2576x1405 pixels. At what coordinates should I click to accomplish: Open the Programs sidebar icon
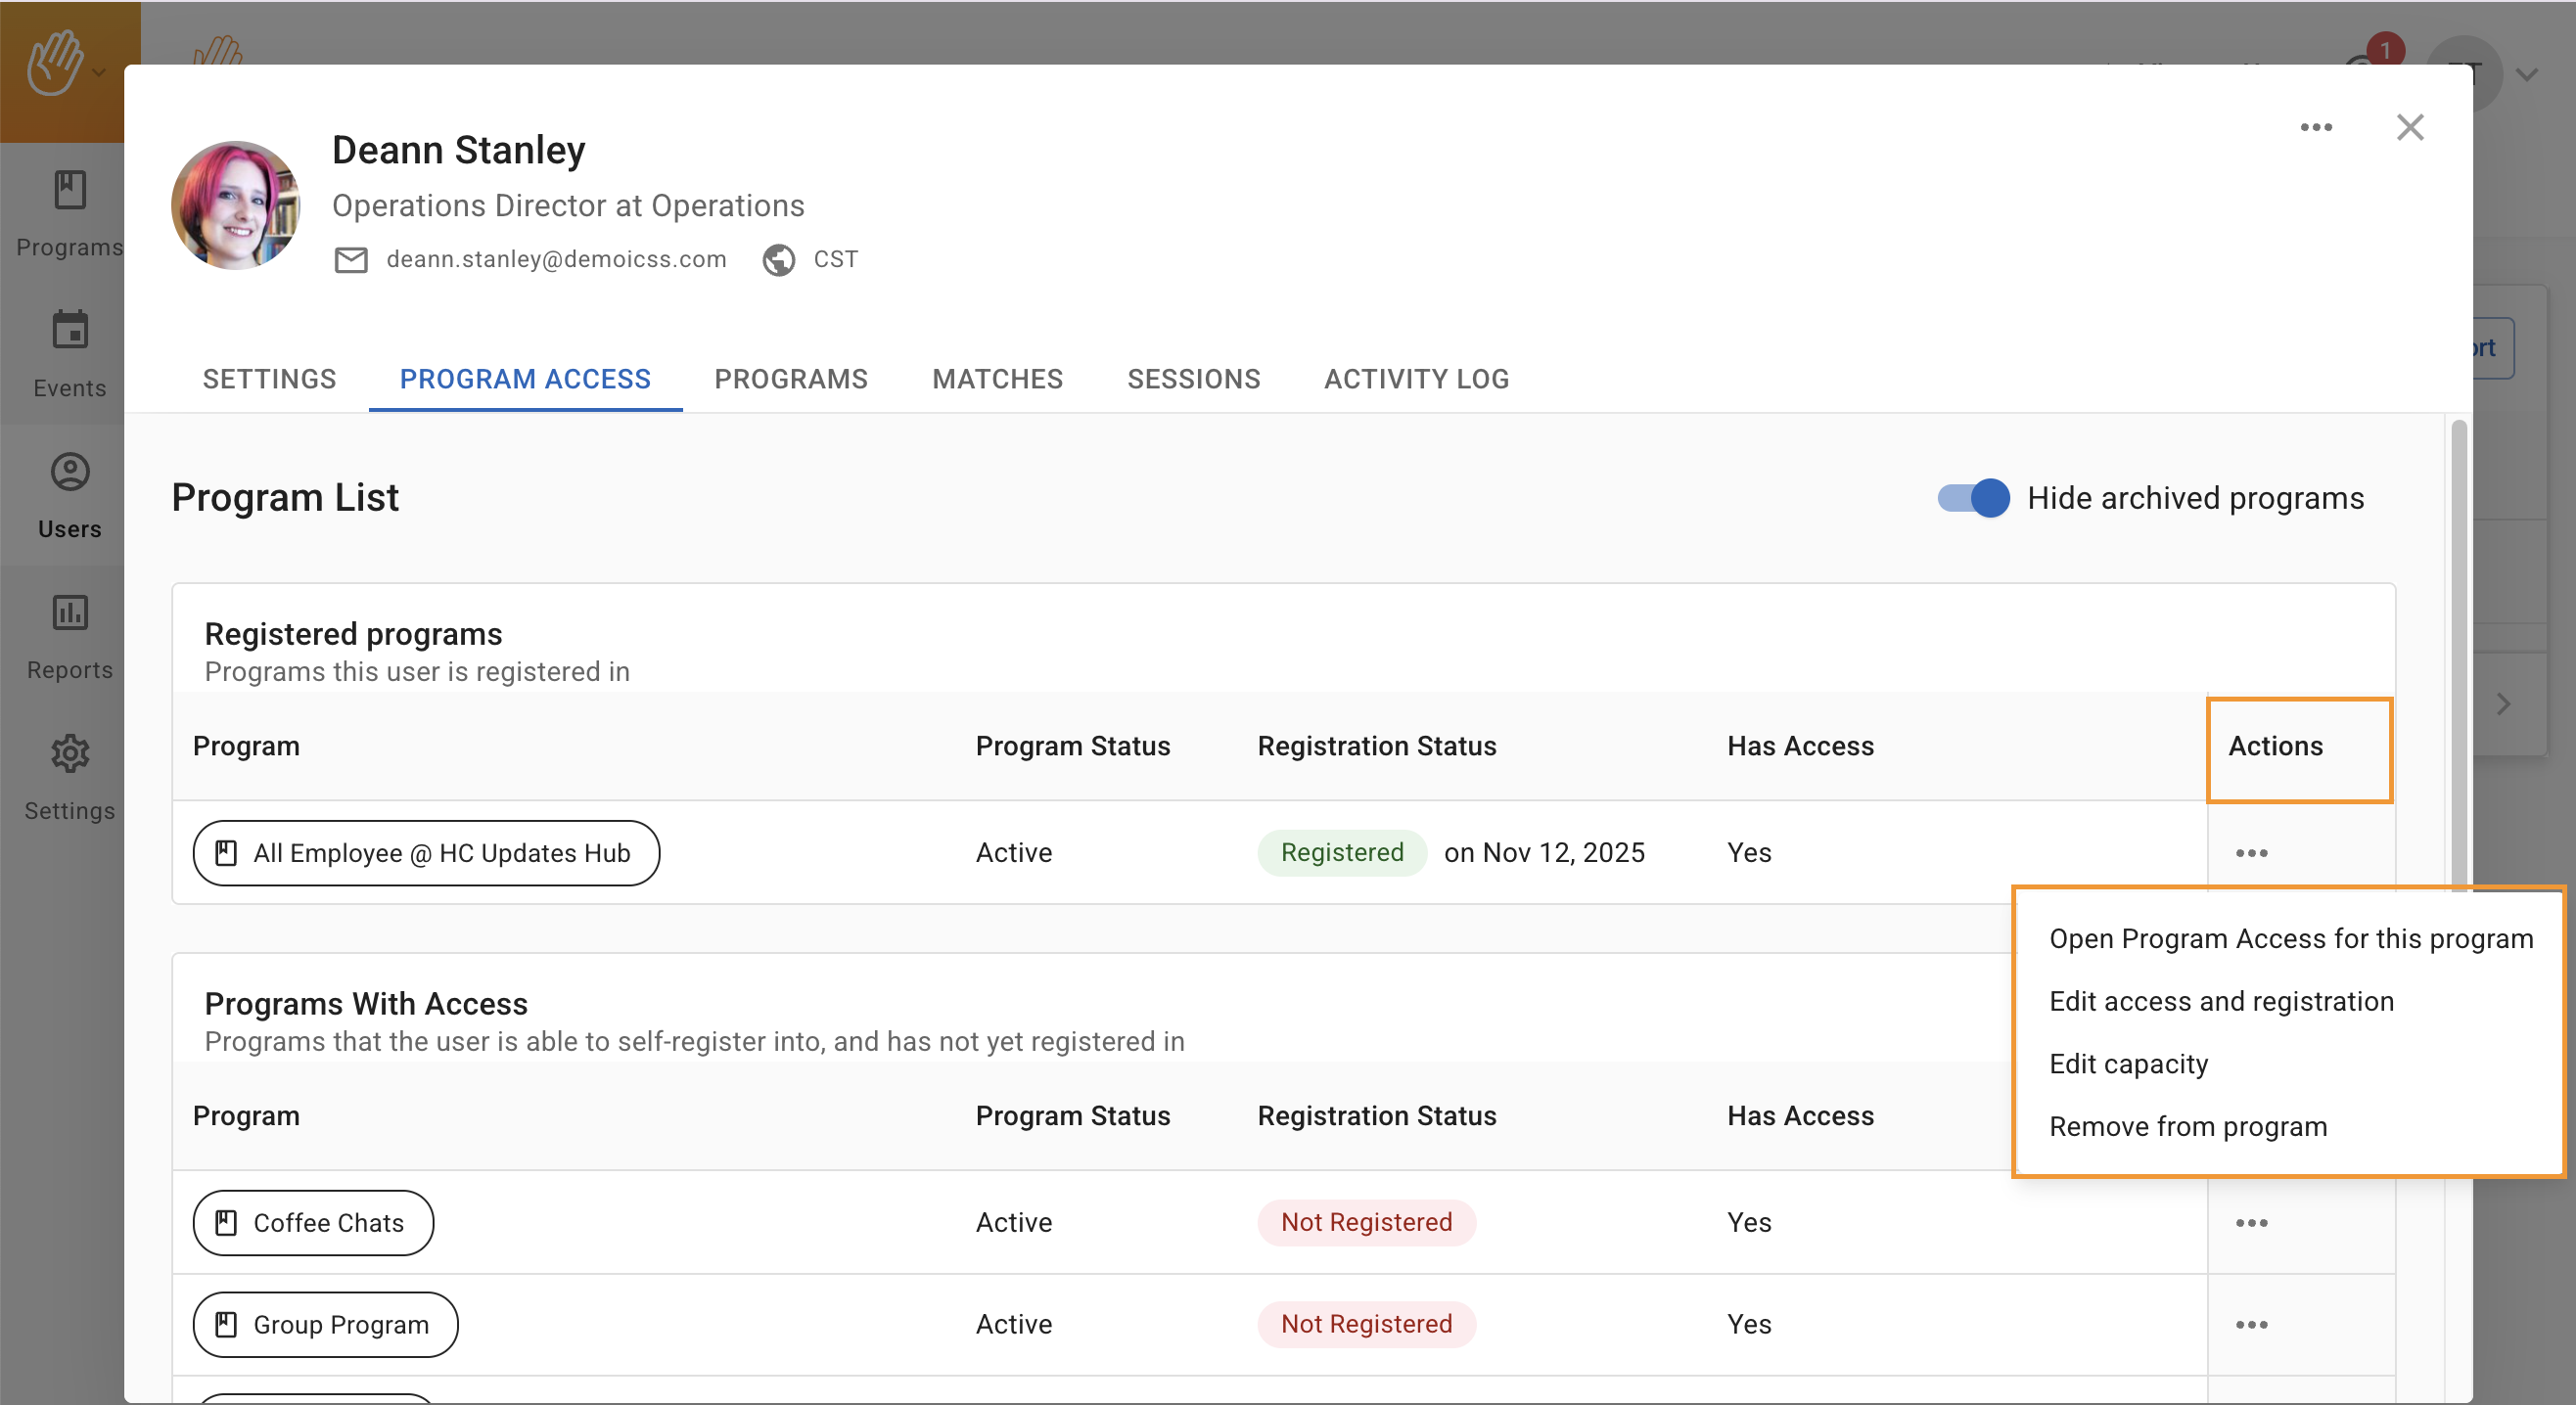point(70,190)
